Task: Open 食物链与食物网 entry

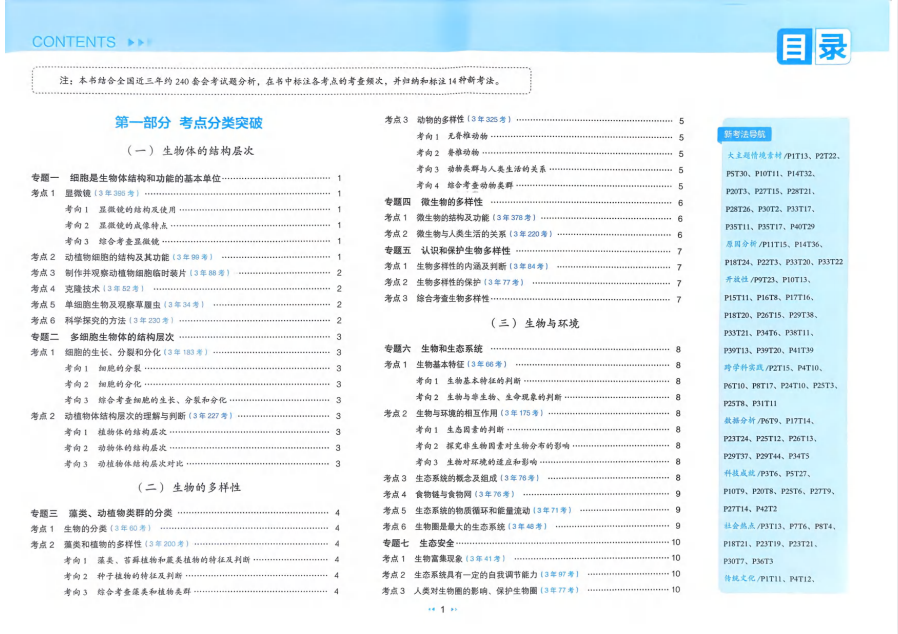Action: (x=445, y=494)
